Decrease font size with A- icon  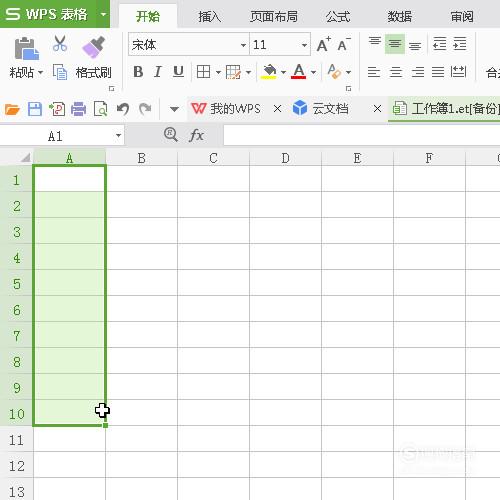click(x=344, y=44)
